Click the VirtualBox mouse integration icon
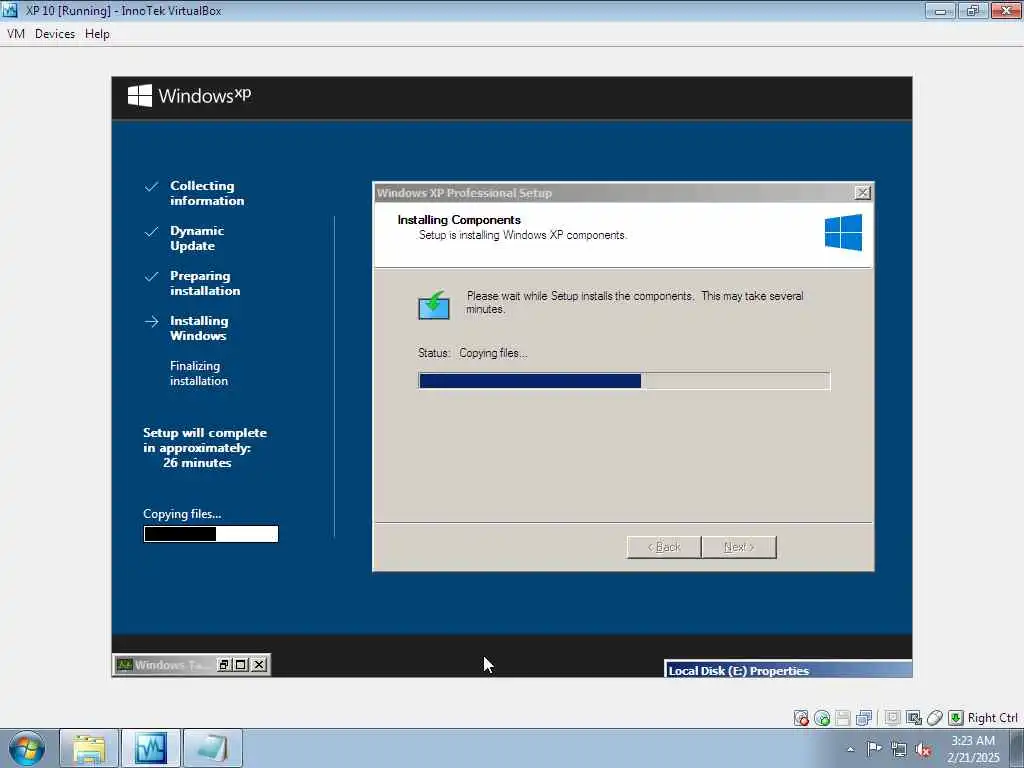The image size is (1024, 768). [935, 718]
